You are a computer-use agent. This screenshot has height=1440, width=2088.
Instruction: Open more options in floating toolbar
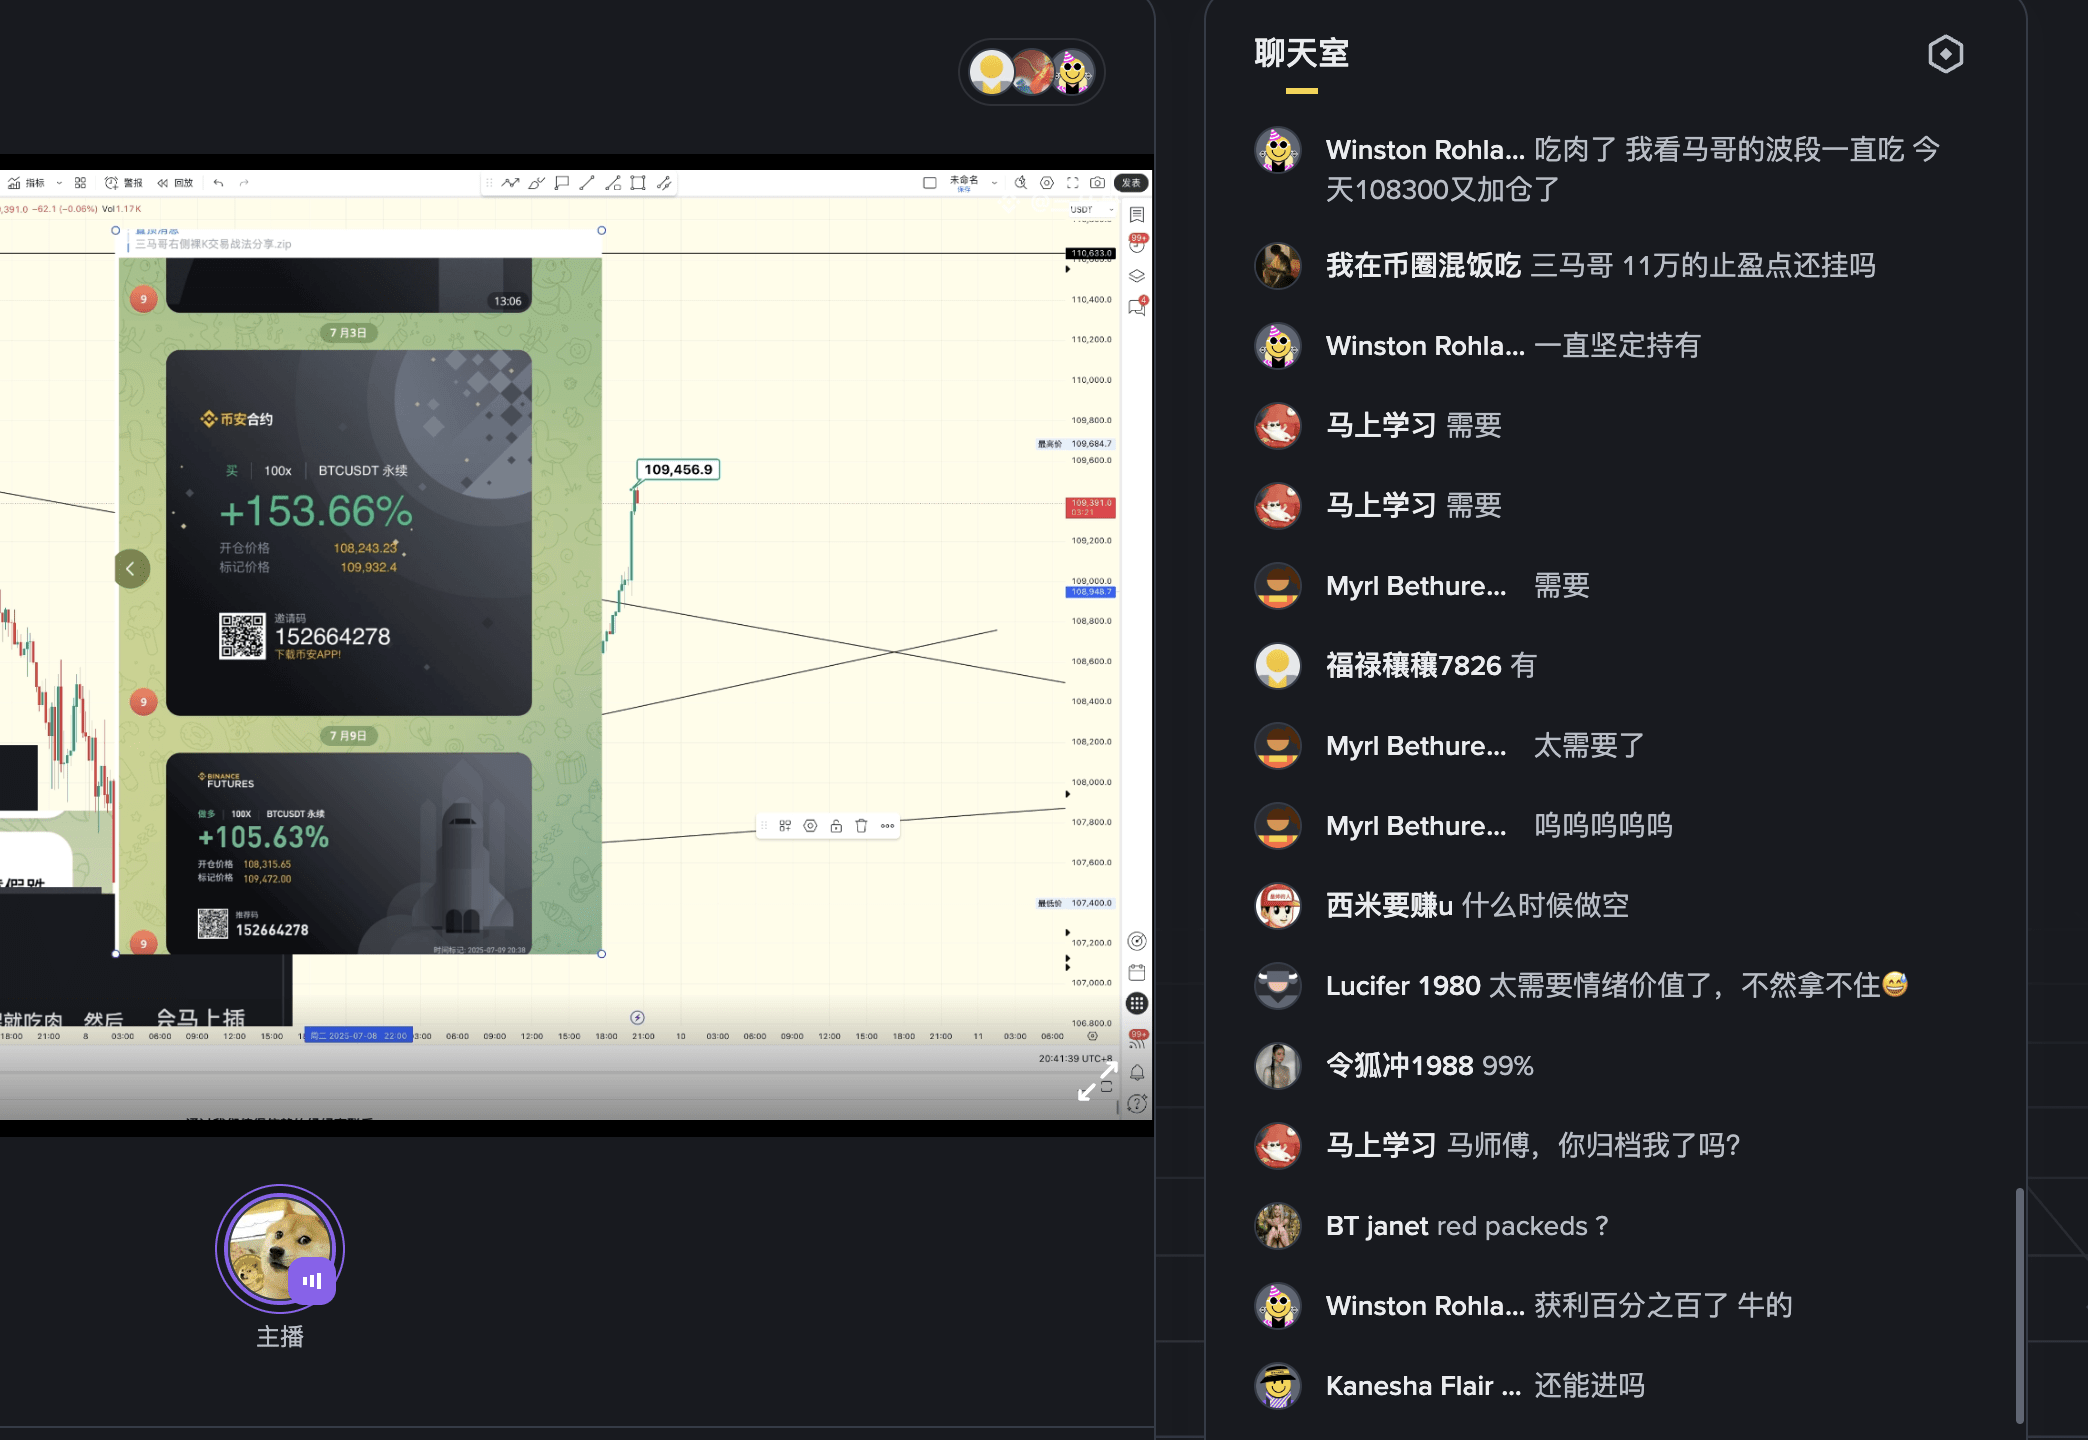pos(887,826)
